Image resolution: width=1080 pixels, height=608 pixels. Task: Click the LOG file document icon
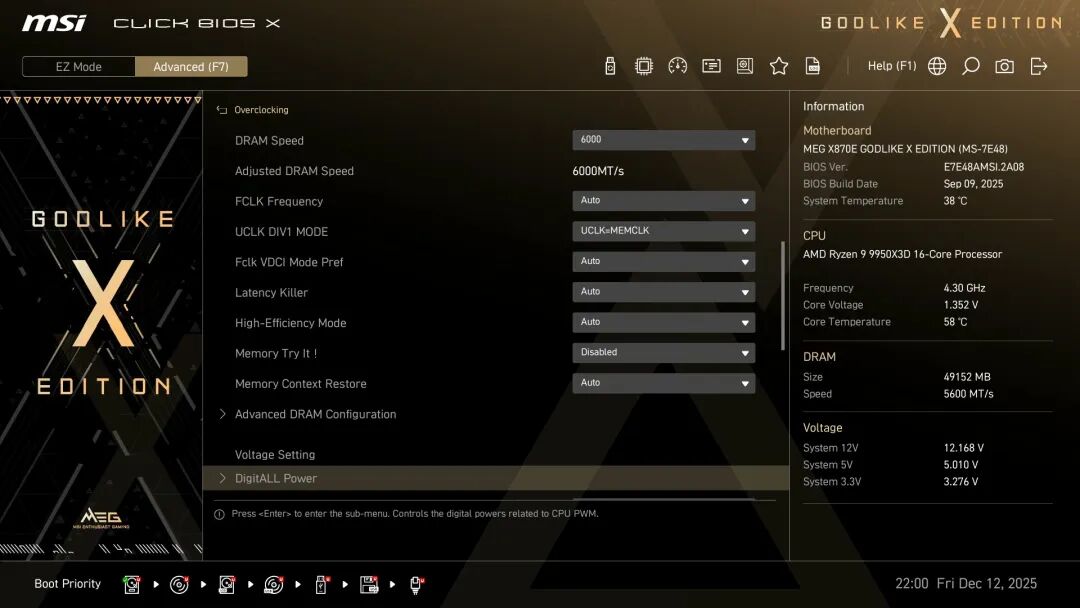click(x=813, y=66)
